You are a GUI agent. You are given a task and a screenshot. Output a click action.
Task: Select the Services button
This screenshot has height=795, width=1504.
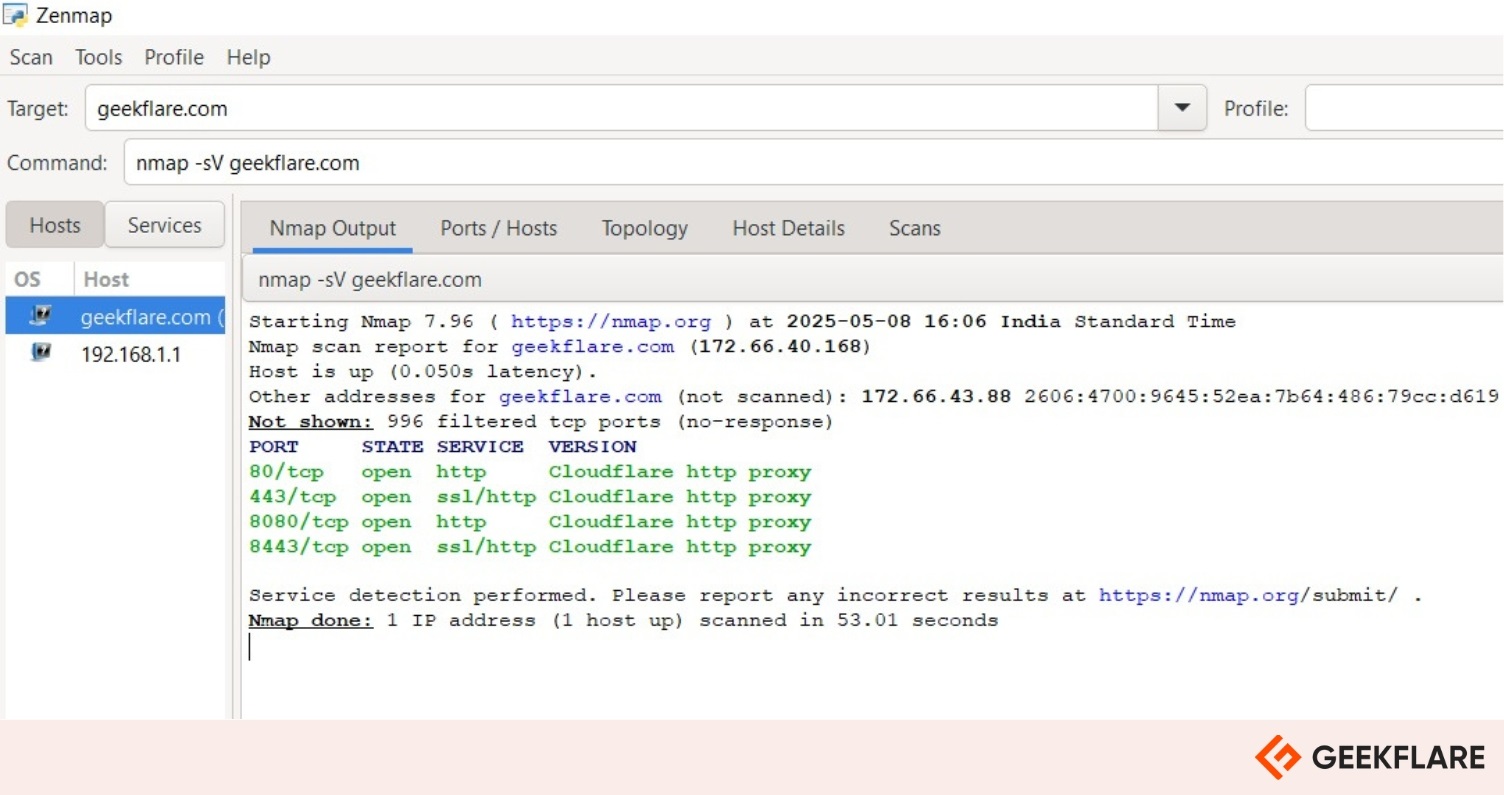(165, 225)
